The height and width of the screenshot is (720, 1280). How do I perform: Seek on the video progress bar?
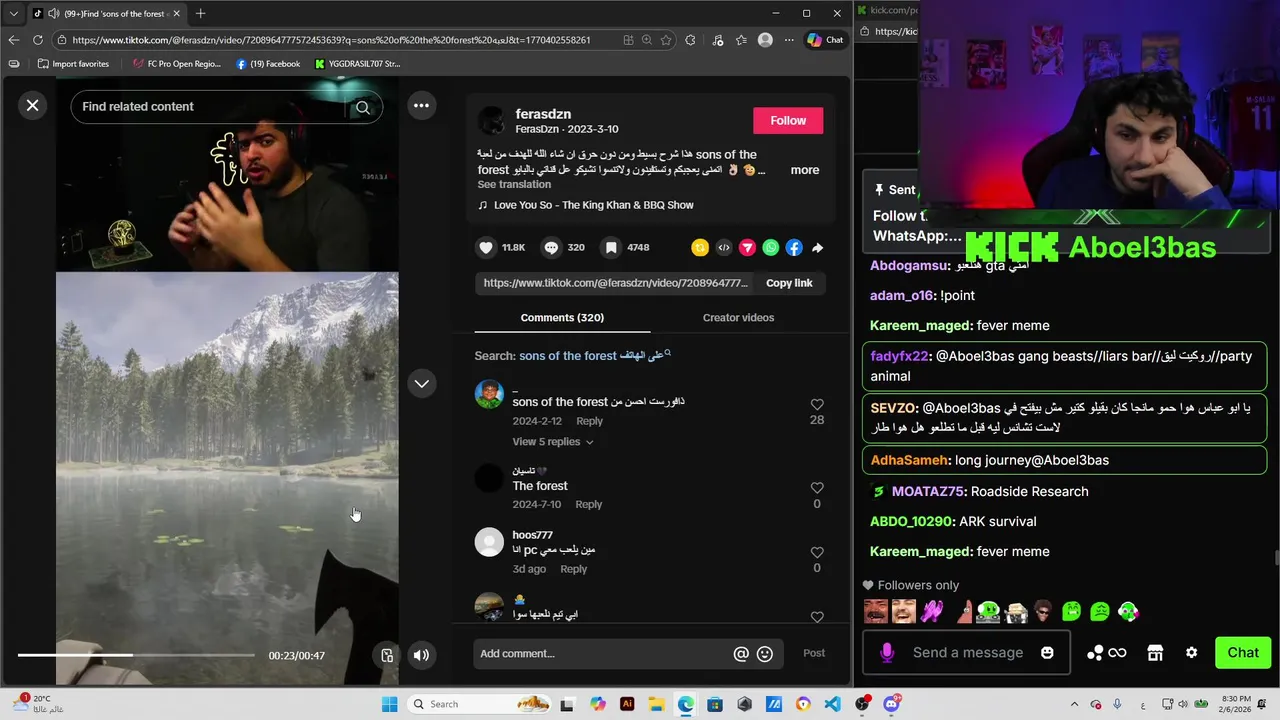136,655
